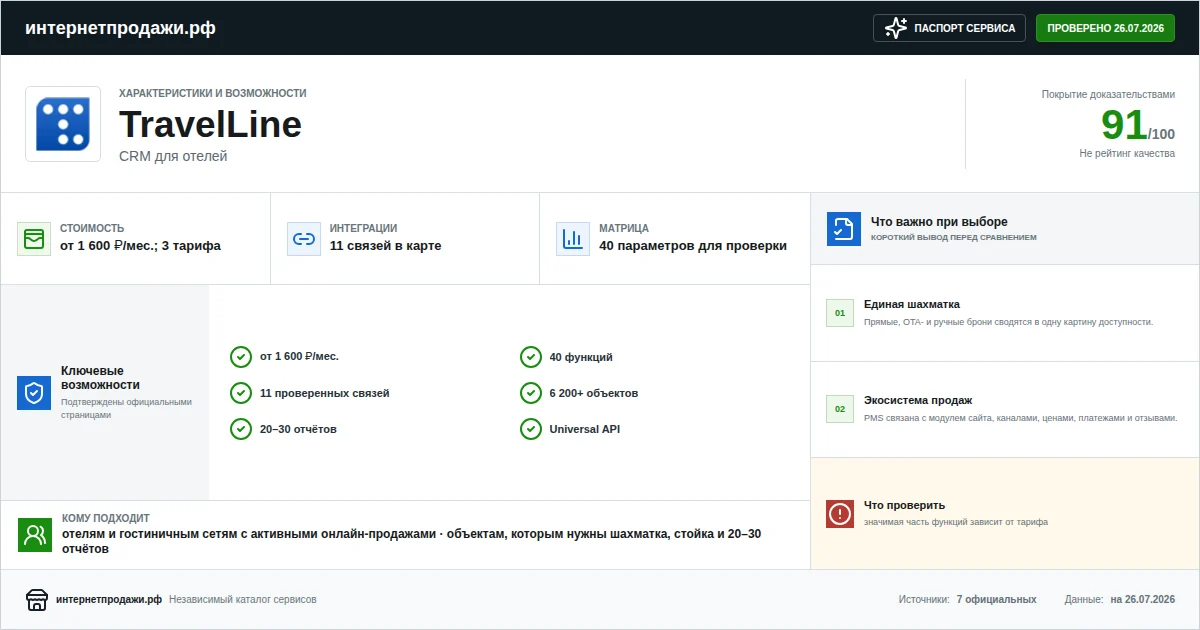Click the Проверено 26.07.2026 badge
The image size is (1200, 630).
pos(1105,28)
